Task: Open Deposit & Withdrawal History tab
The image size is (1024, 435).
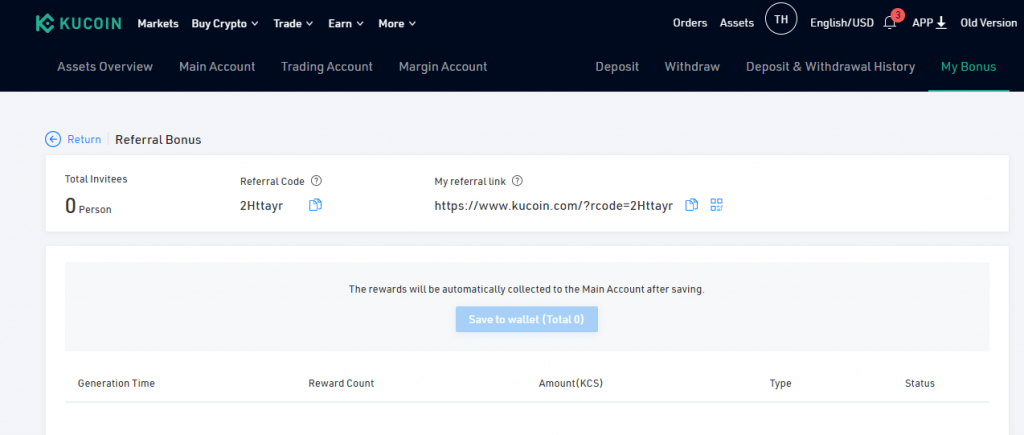Action: pyautogui.click(x=831, y=67)
